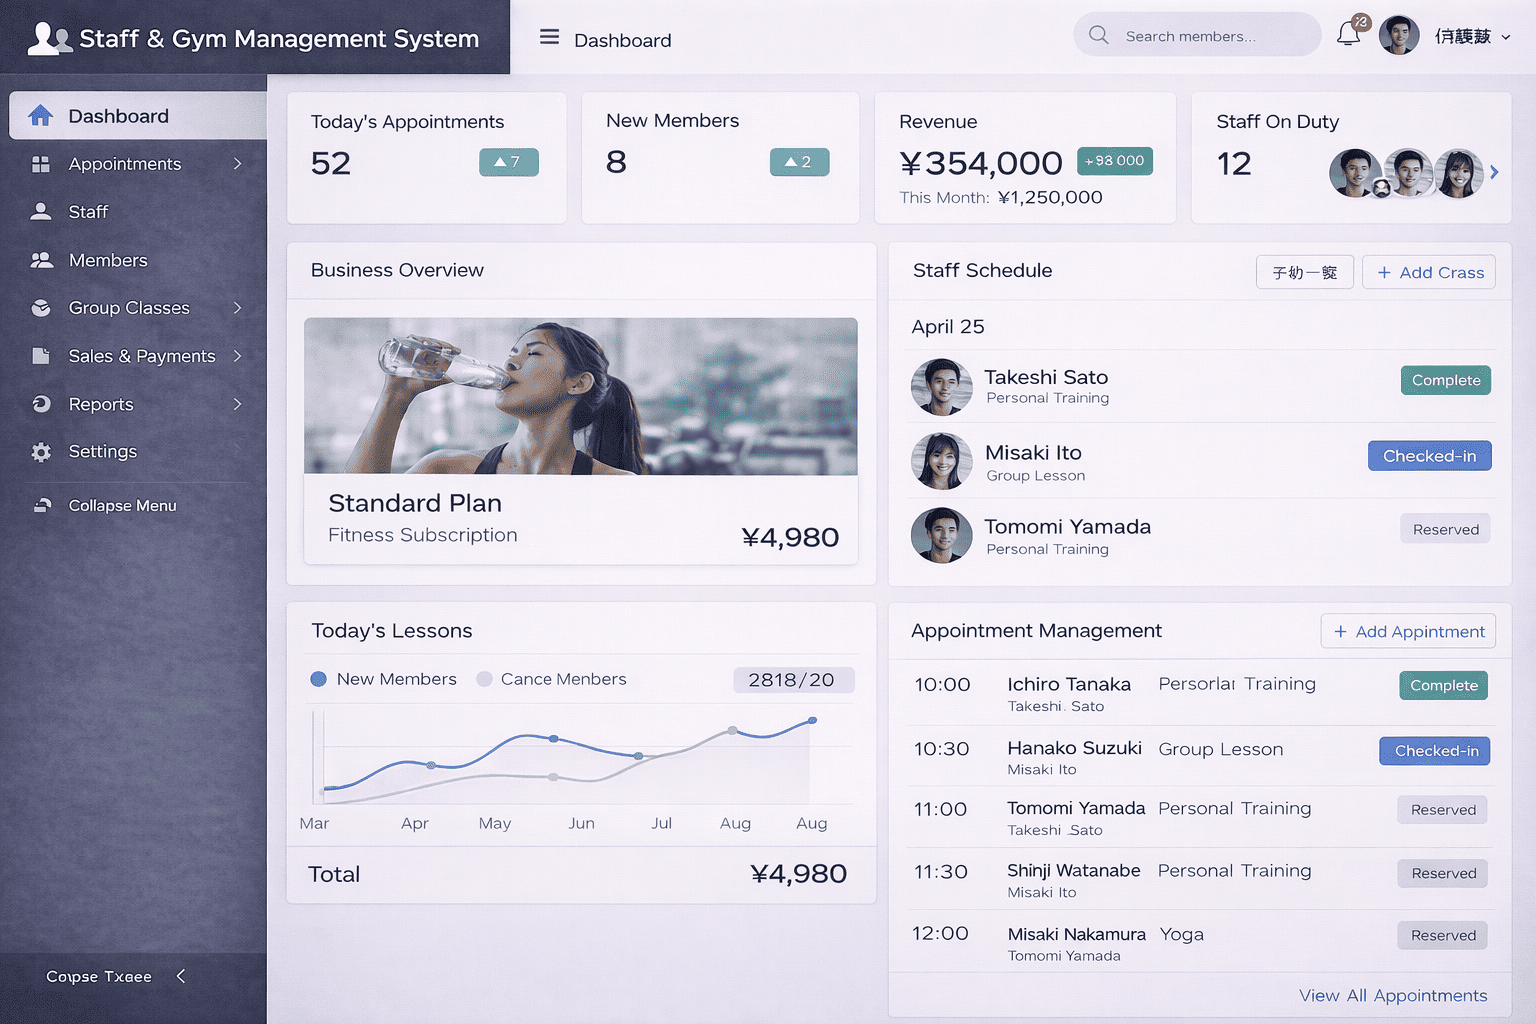Expand the Sales & Payments chevron

238,356
